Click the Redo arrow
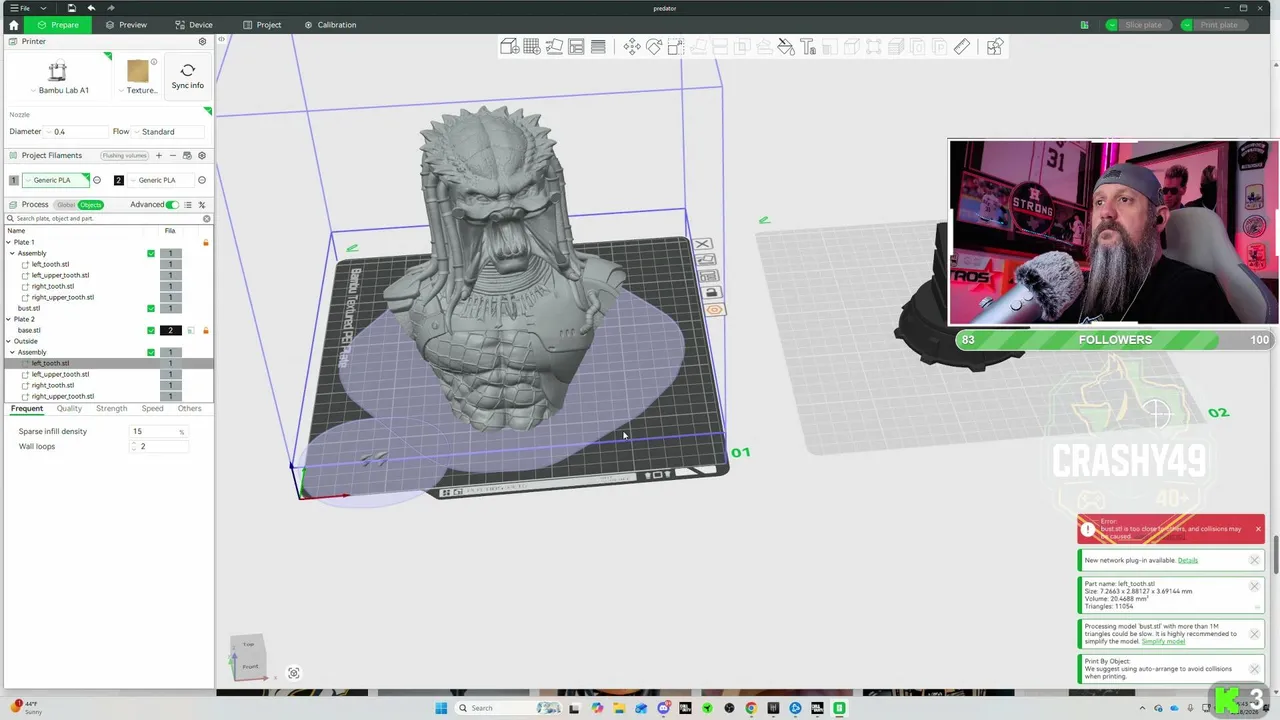 click(x=110, y=8)
